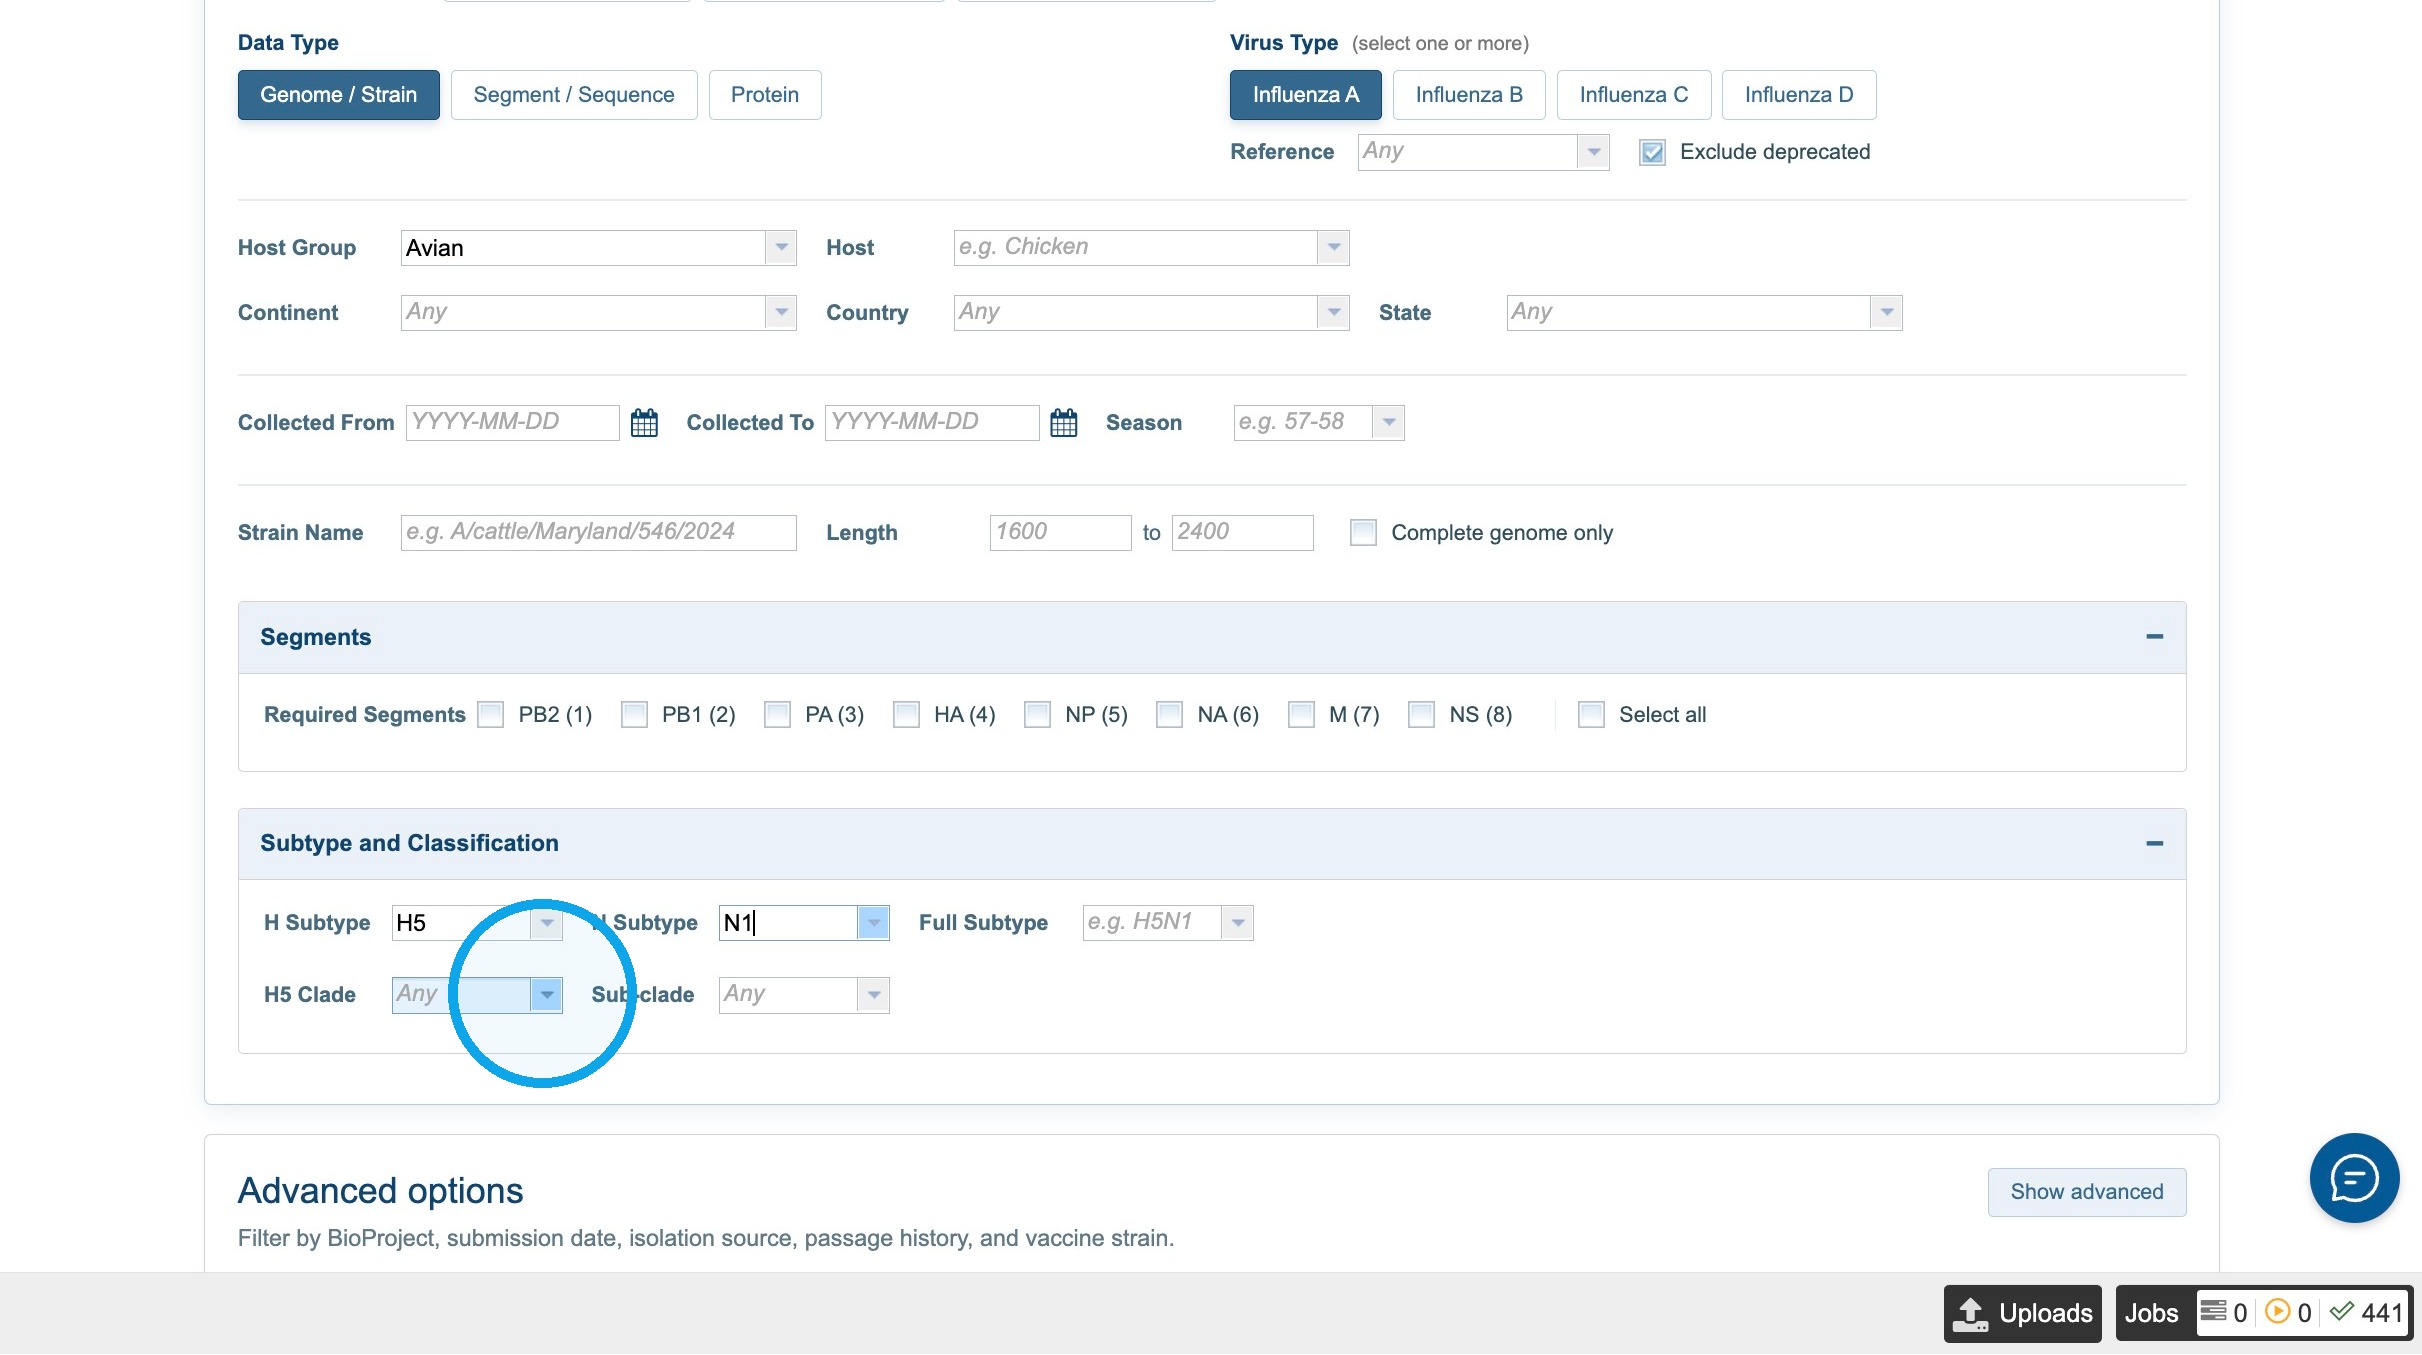This screenshot has height=1355, width=2422.
Task: Collapse the Segments panel minus icon
Action: (2154, 637)
